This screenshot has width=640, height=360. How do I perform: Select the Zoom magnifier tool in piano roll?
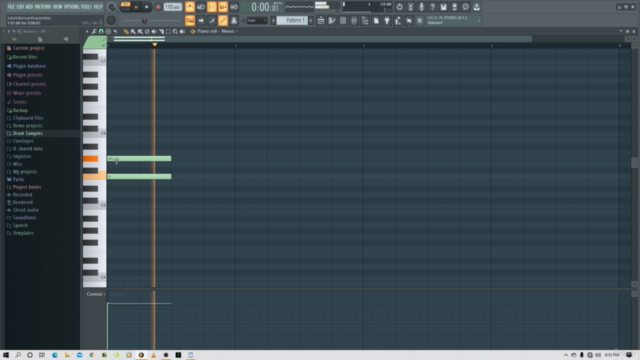click(175, 31)
